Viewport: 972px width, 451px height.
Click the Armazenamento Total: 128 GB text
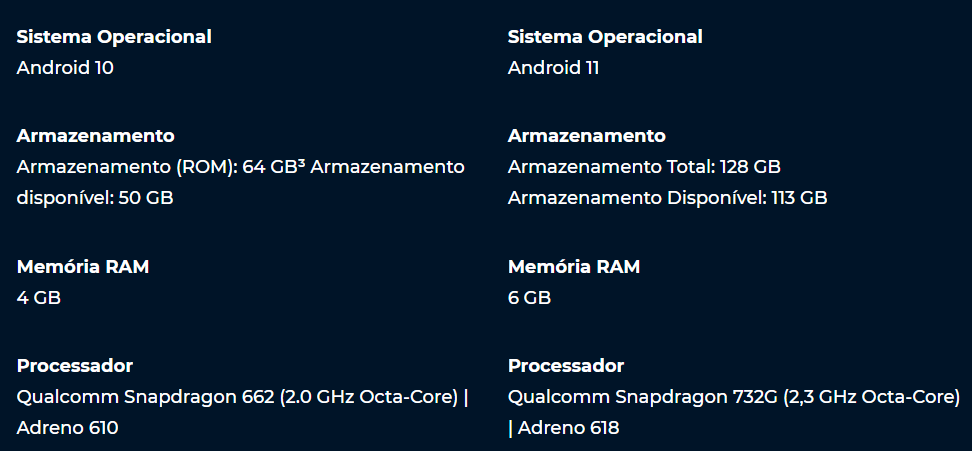point(644,167)
